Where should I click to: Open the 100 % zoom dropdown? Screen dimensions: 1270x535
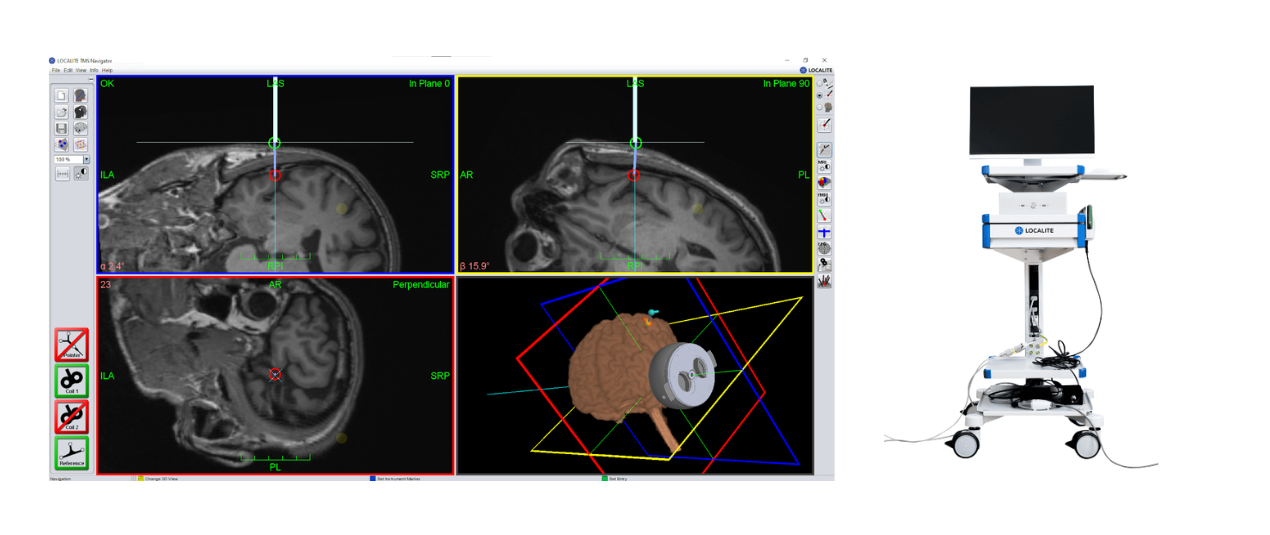[86, 159]
